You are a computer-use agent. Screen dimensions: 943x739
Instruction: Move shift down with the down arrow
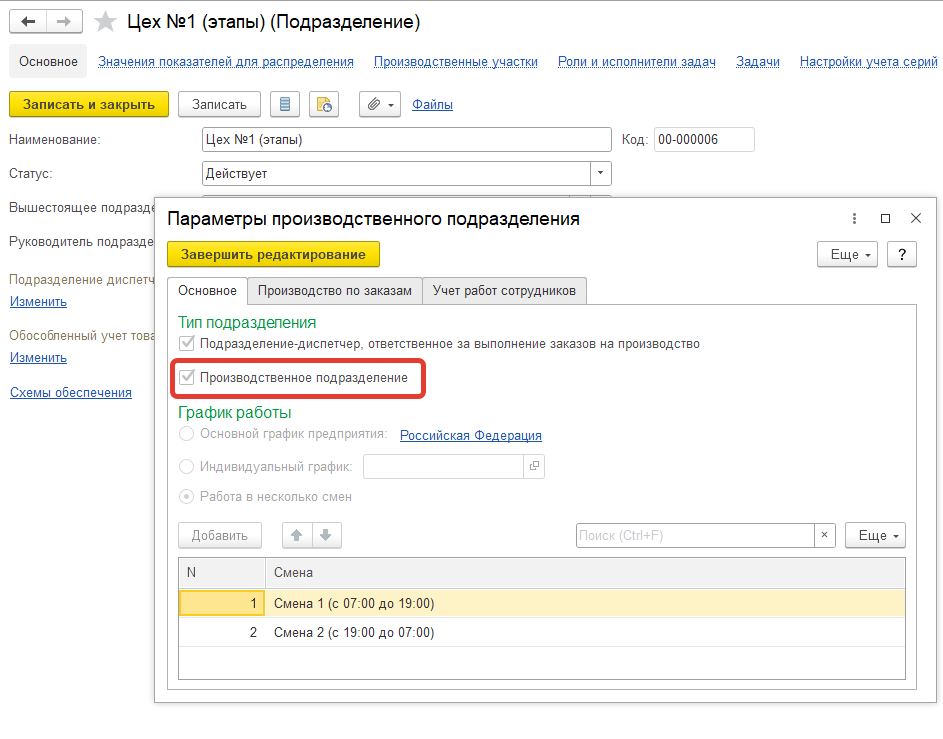tap(327, 535)
